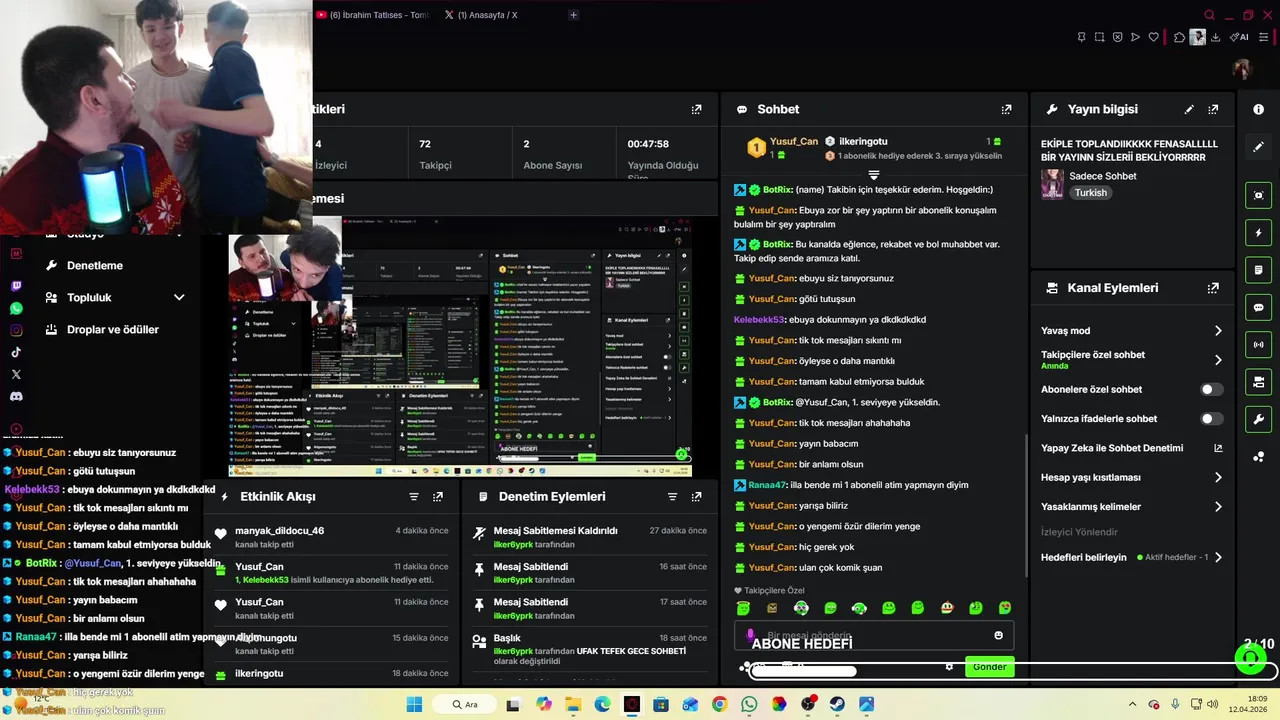Toggle Yalnızca ifadelerle sohbet switch
This screenshot has height=720, width=1280.
[1211, 419]
